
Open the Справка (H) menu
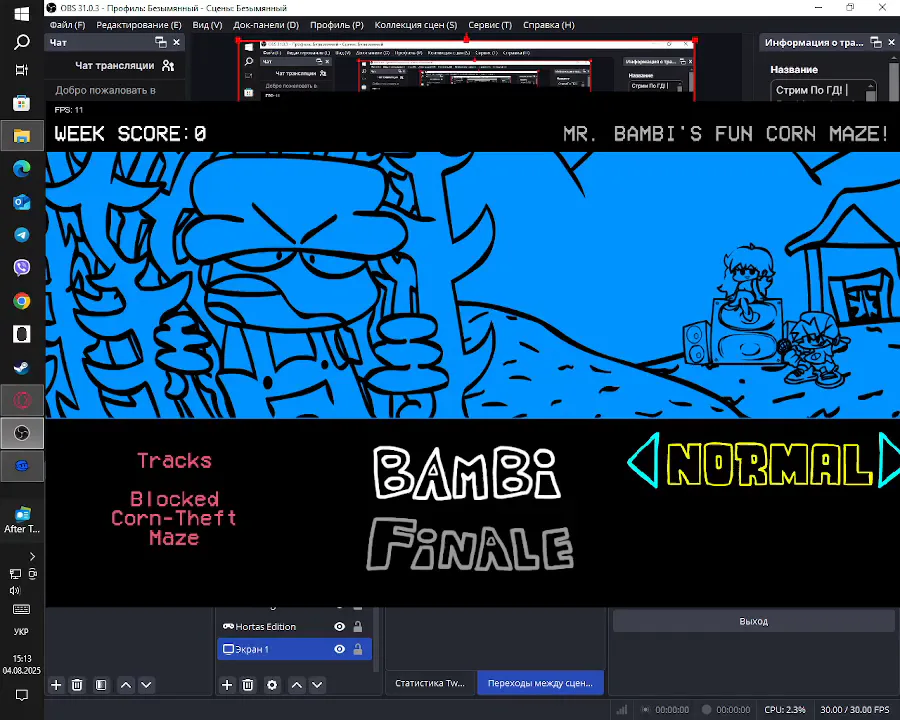(549, 25)
